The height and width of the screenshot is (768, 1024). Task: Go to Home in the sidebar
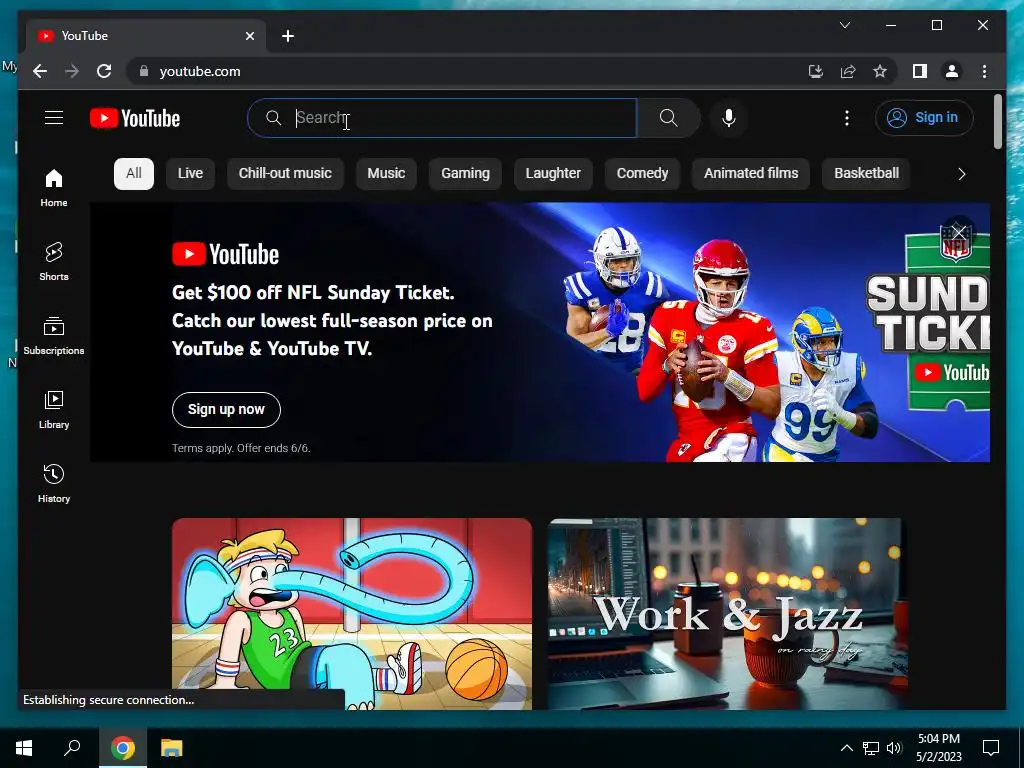pos(54,188)
